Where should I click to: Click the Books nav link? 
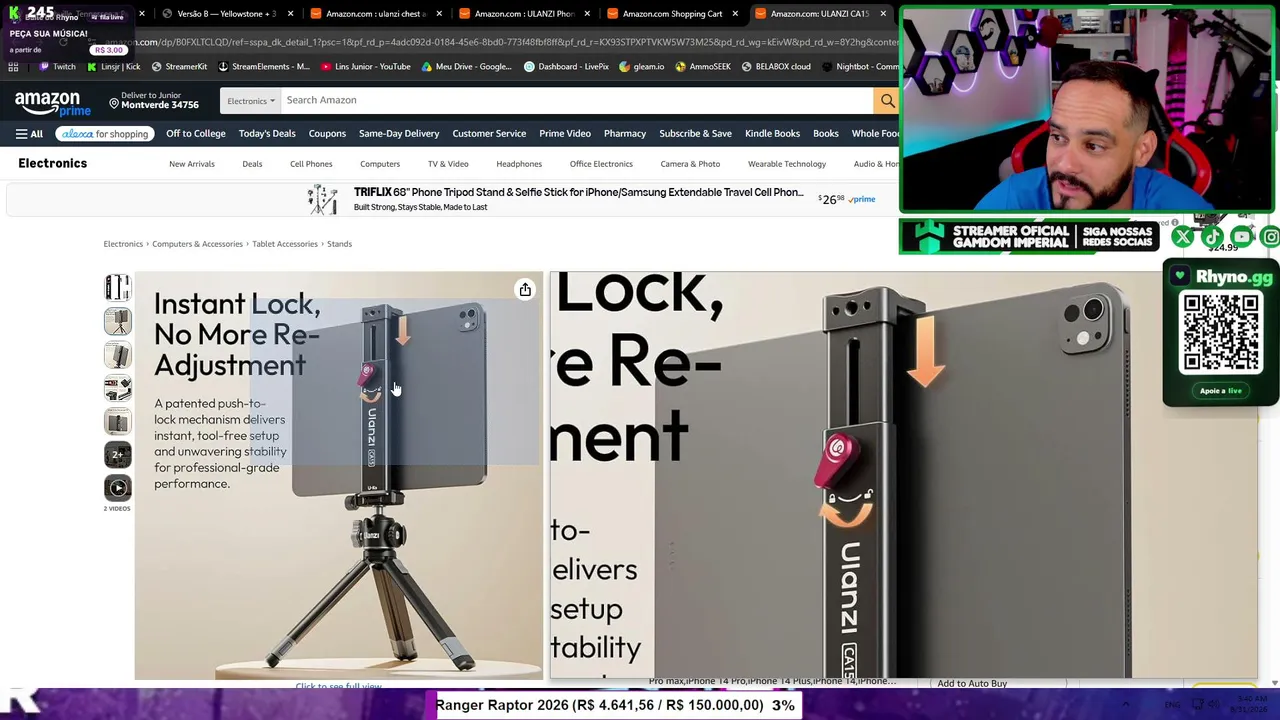coord(826,134)
